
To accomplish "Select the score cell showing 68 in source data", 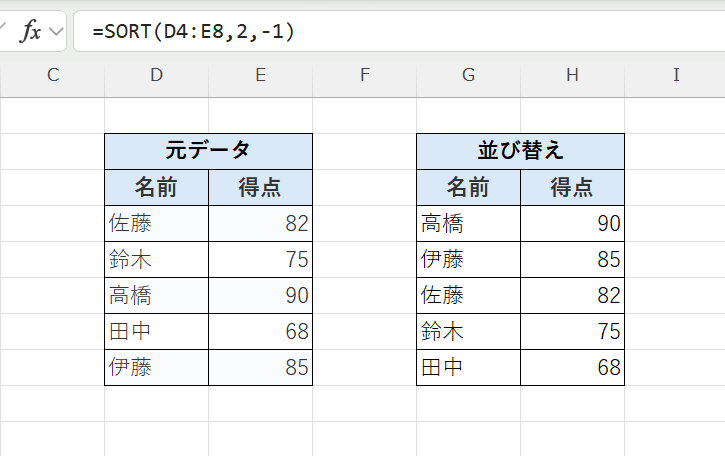I will (x=260, y=331).
